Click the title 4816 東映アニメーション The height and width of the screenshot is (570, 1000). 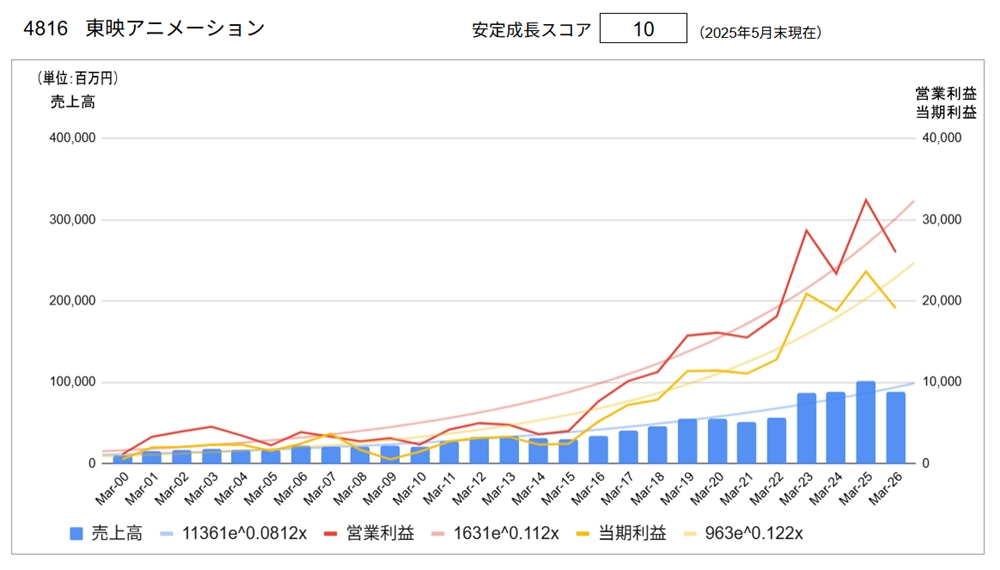tap(143, 29)
